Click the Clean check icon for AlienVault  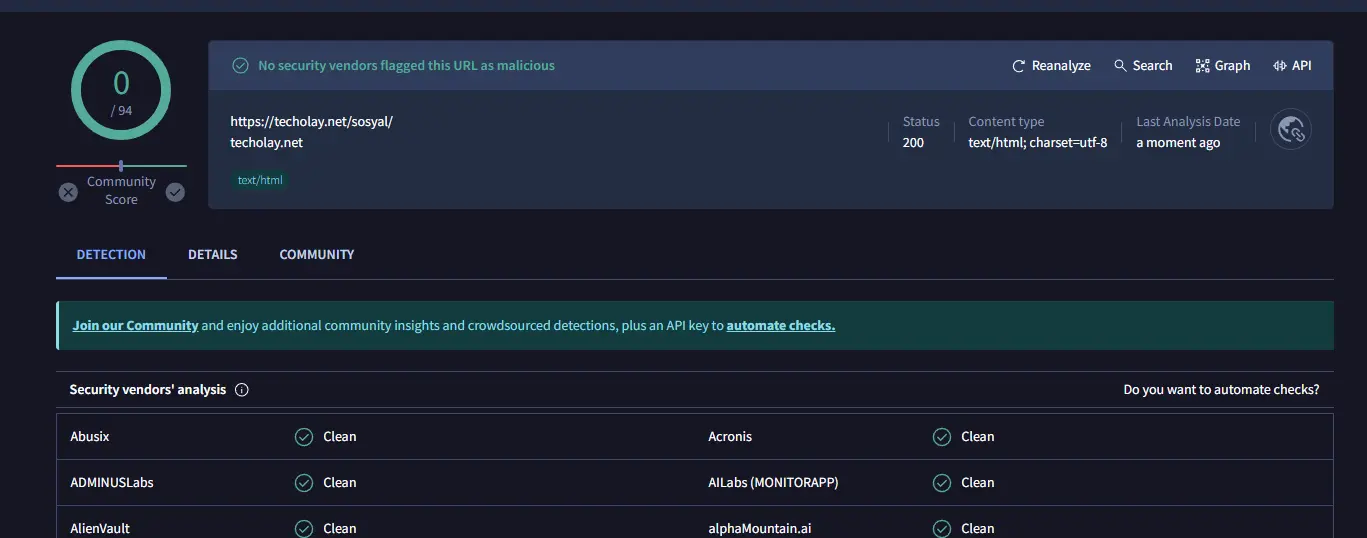tap(304, 528)
